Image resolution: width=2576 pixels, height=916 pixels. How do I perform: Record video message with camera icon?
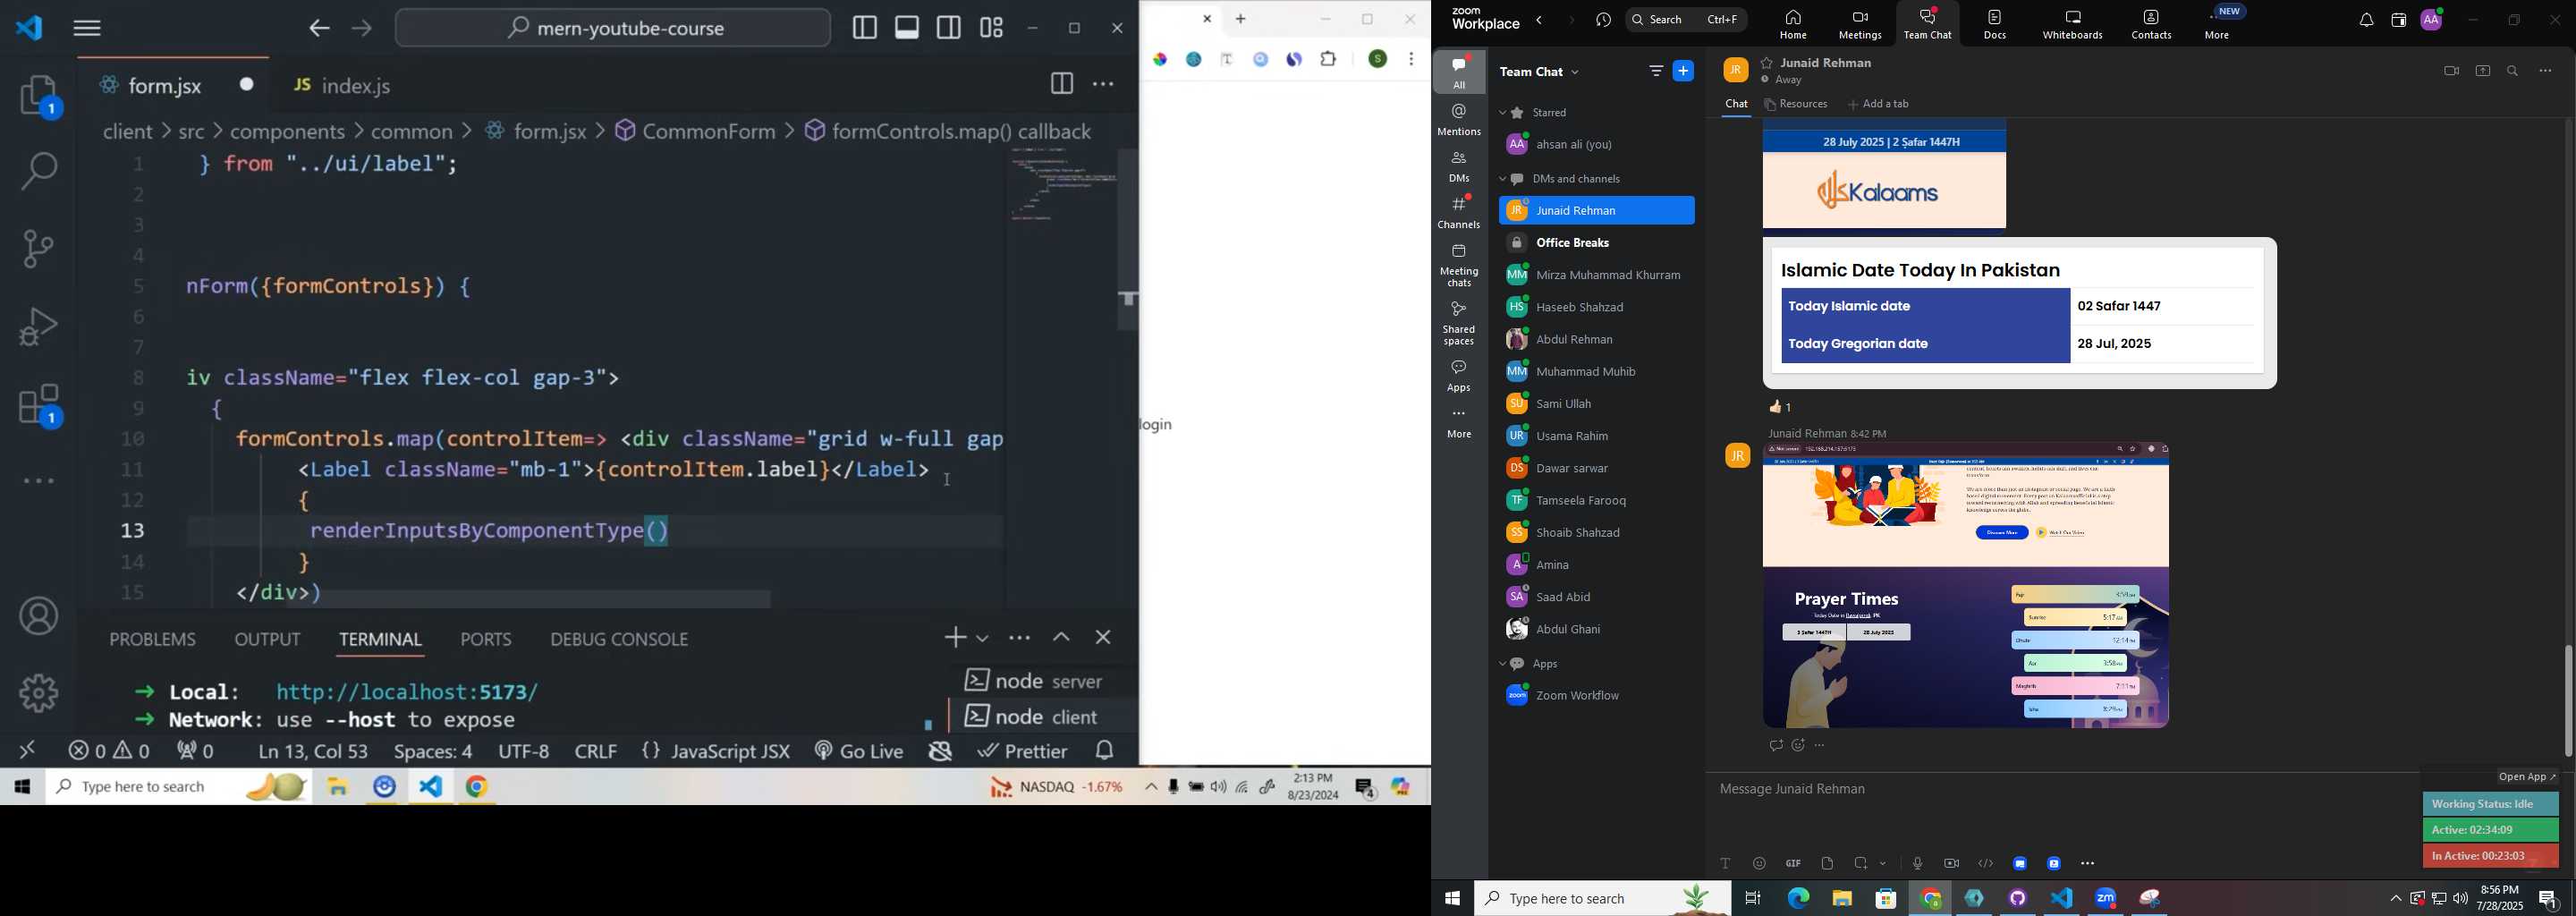click(x=1951, y=863)
